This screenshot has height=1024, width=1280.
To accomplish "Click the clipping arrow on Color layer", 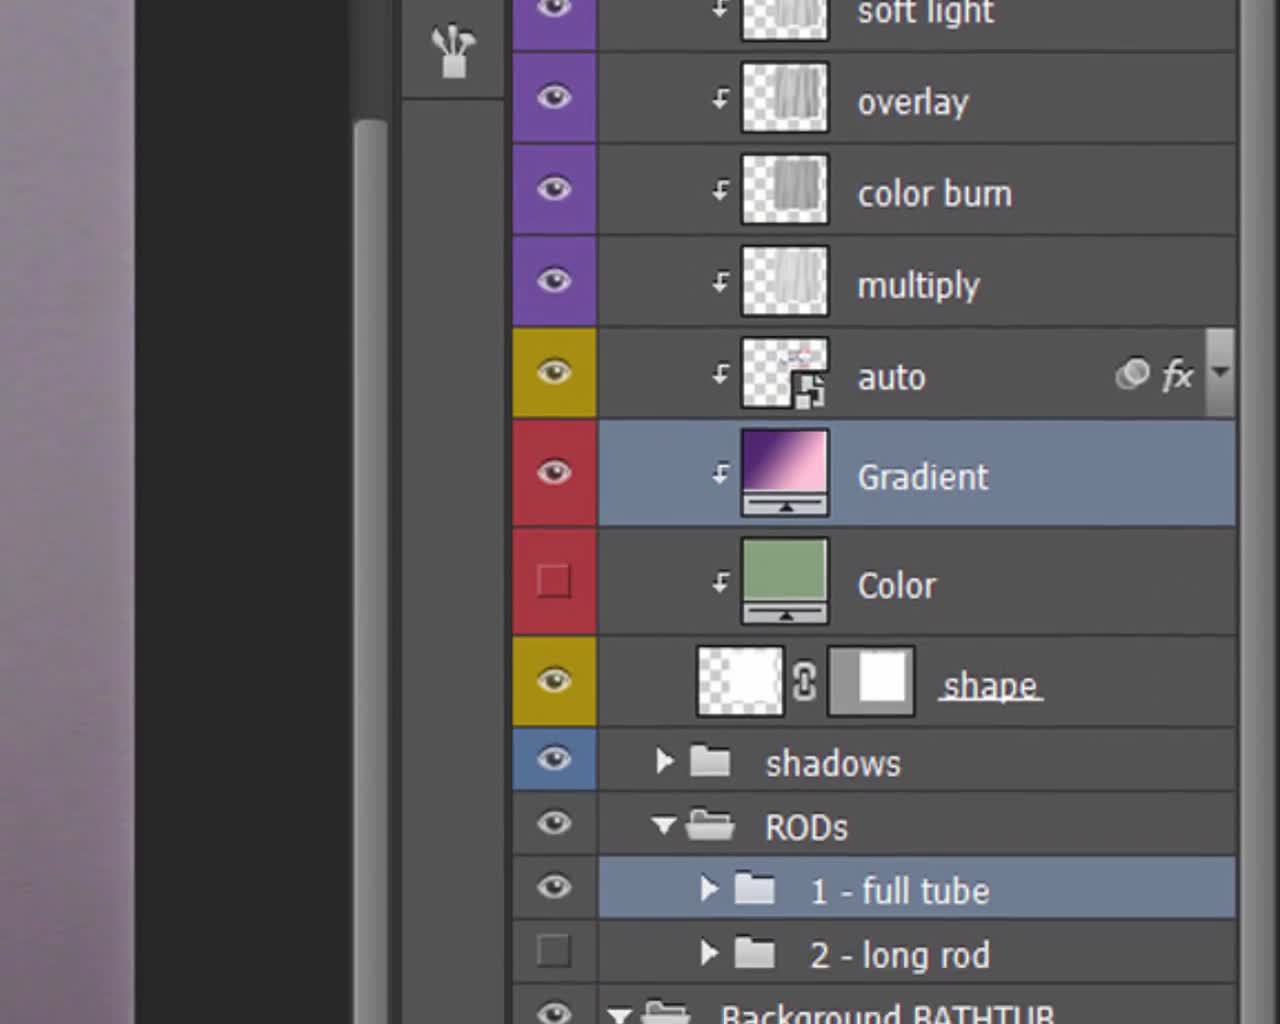I will pyautogui.click(x=720, y=582).
